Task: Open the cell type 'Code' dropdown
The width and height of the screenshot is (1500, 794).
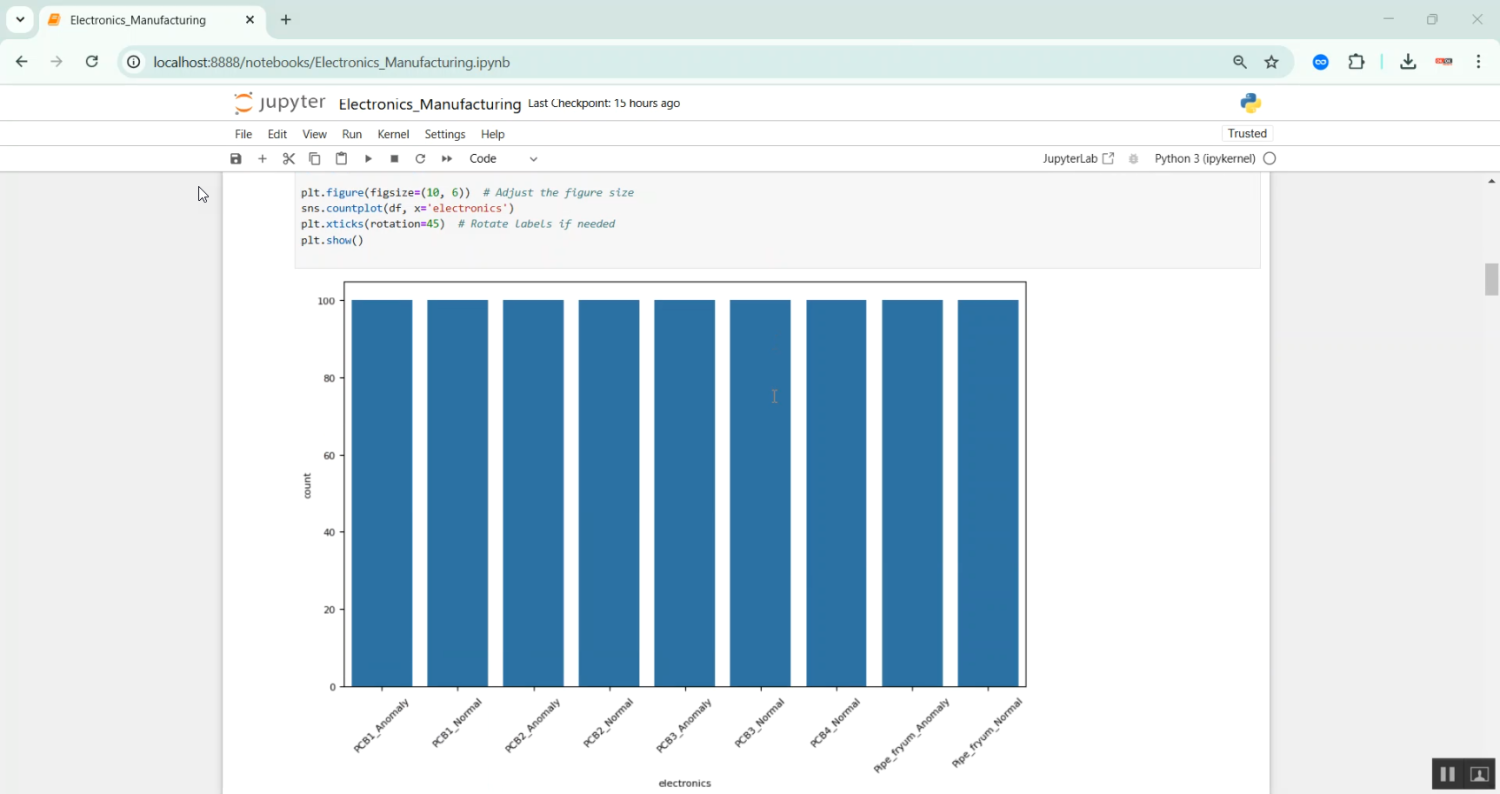Action: (503, 159)
